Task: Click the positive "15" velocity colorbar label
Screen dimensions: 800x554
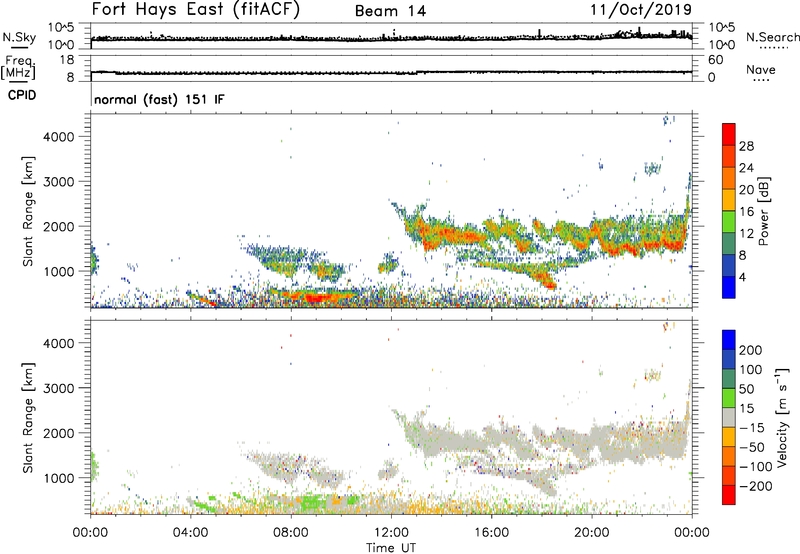Action: [x=746, y=409]
